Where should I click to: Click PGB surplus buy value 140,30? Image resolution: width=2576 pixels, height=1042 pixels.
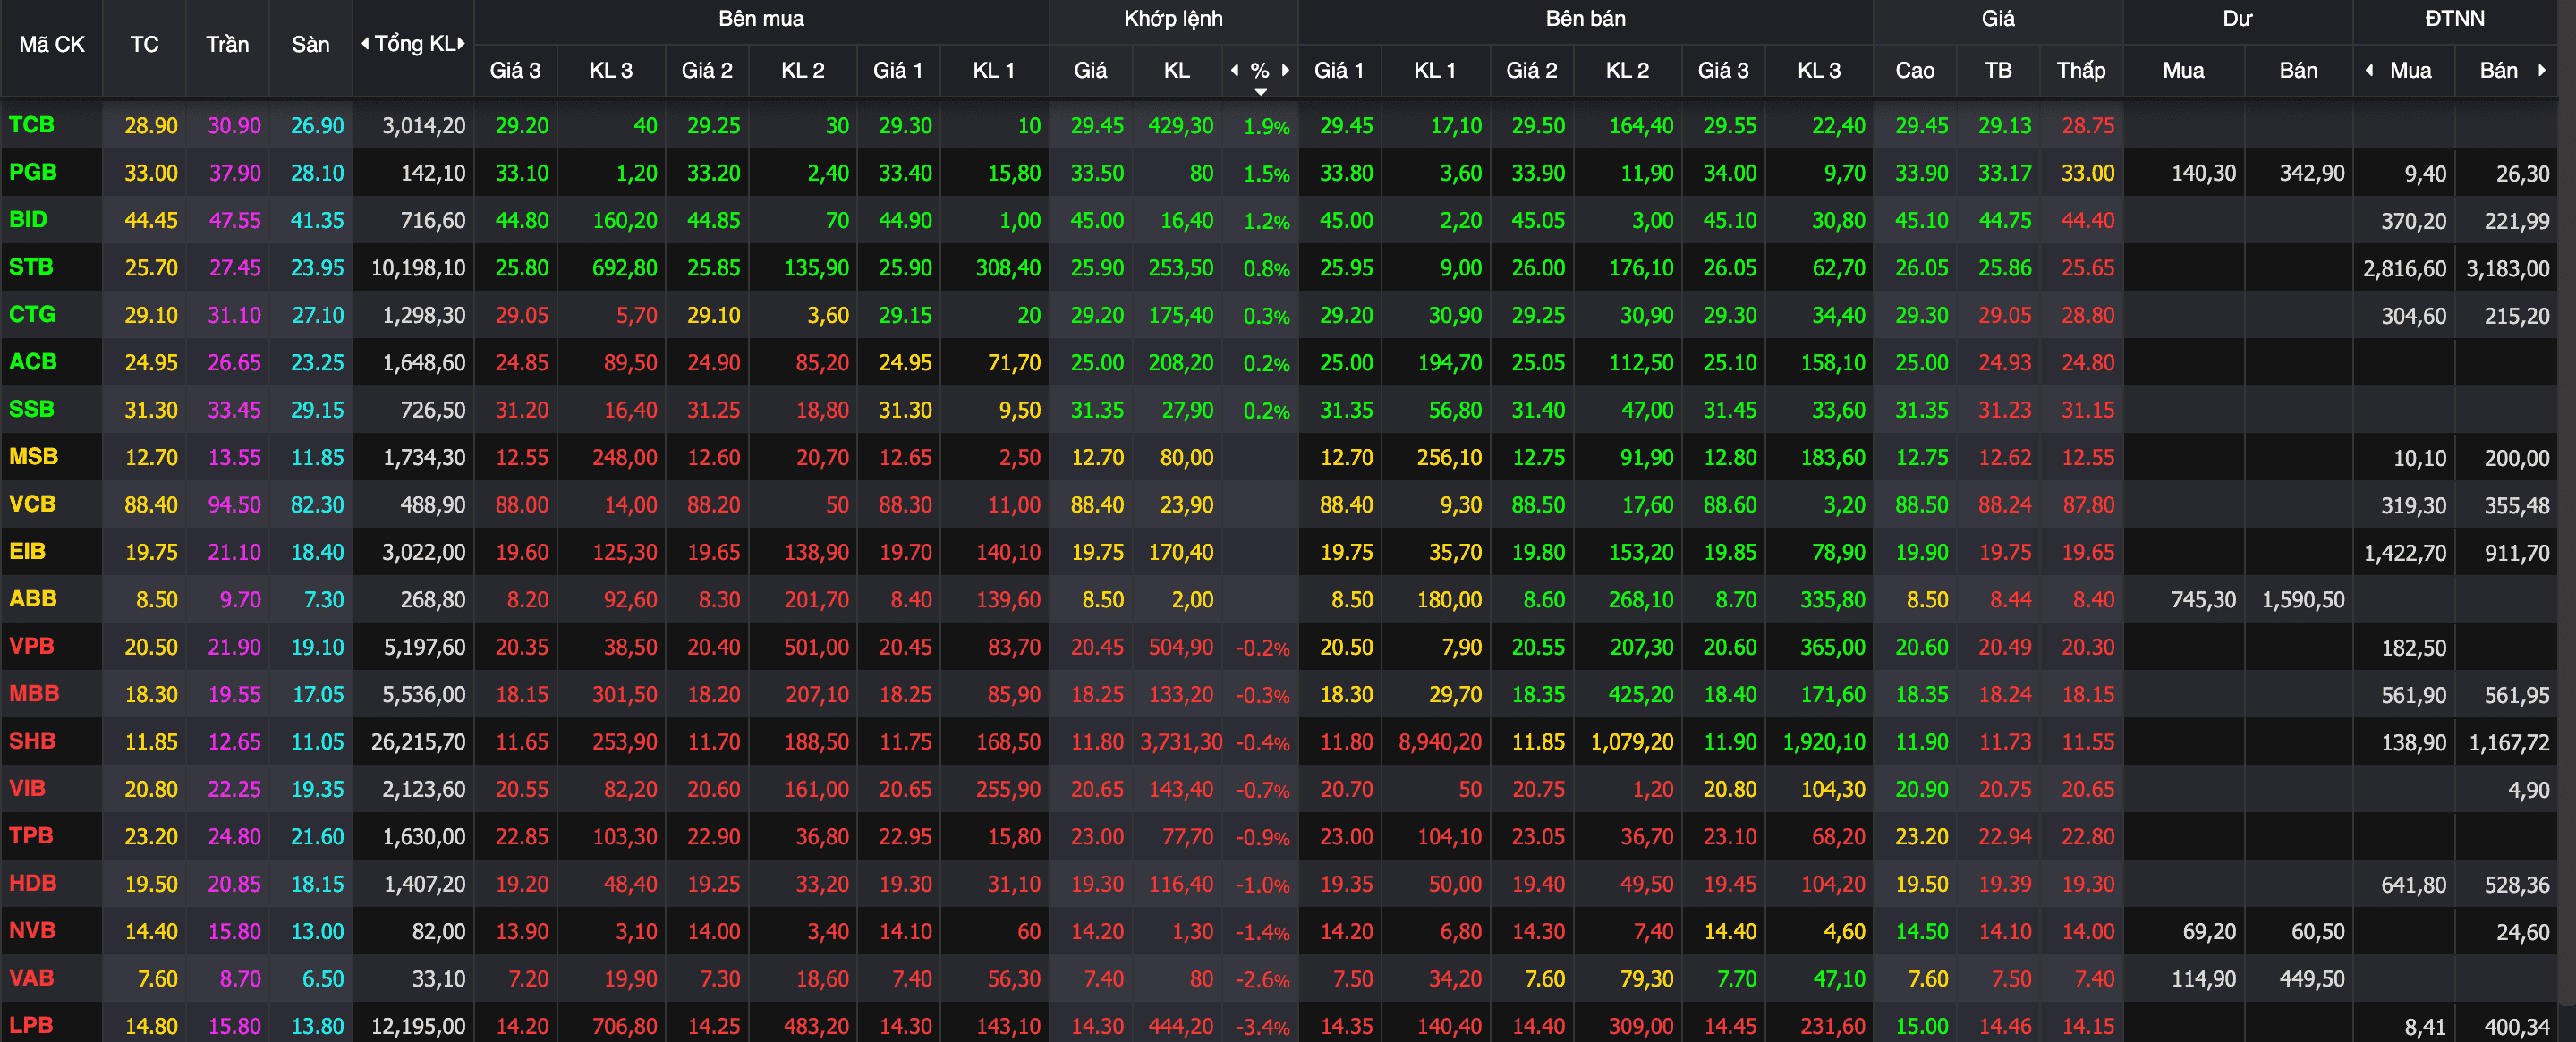point(2203,174)
